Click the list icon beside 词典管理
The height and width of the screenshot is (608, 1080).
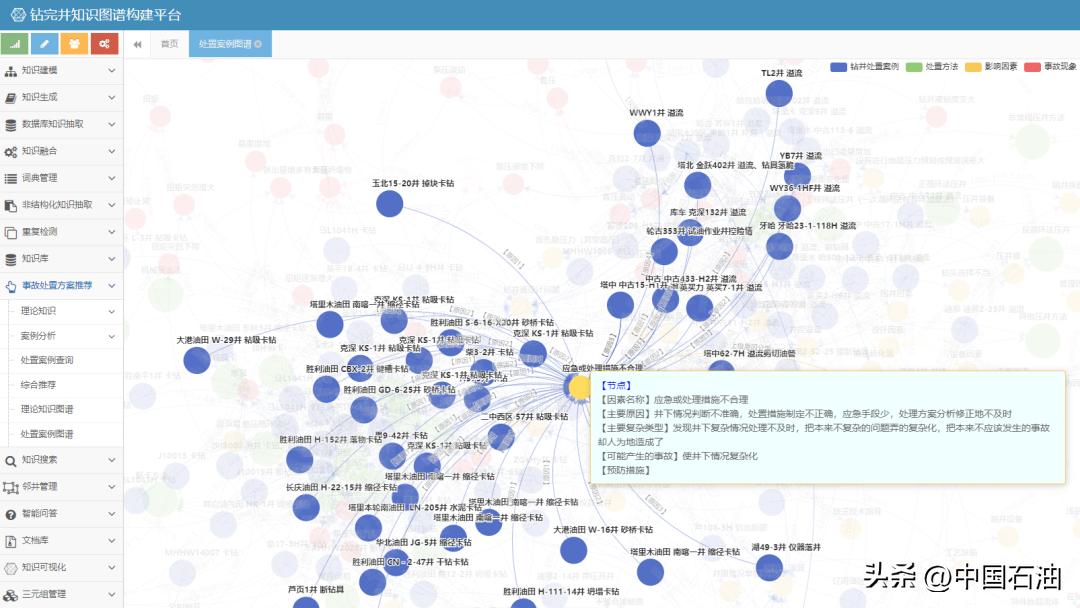(x=10, y=178)
